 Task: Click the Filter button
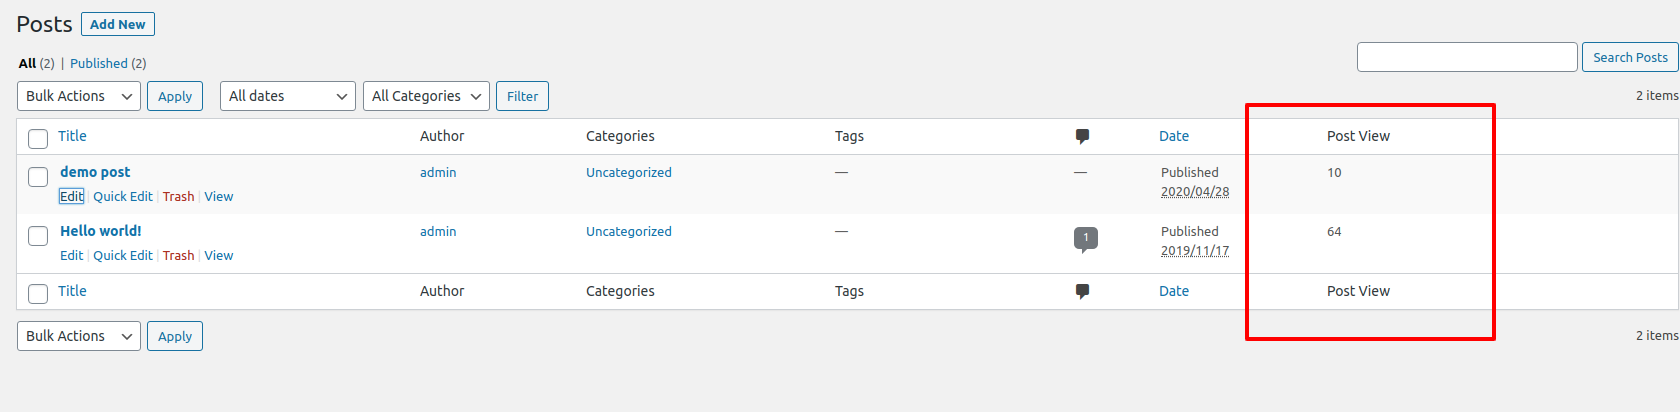pyautogui.click(x=522, y=96)
